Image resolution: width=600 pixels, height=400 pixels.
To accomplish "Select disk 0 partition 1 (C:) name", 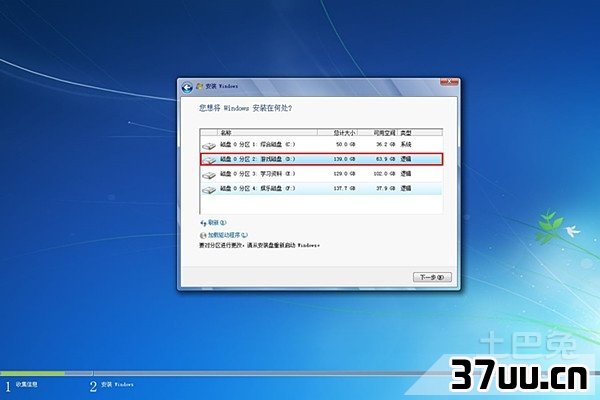I will point(258,145).
